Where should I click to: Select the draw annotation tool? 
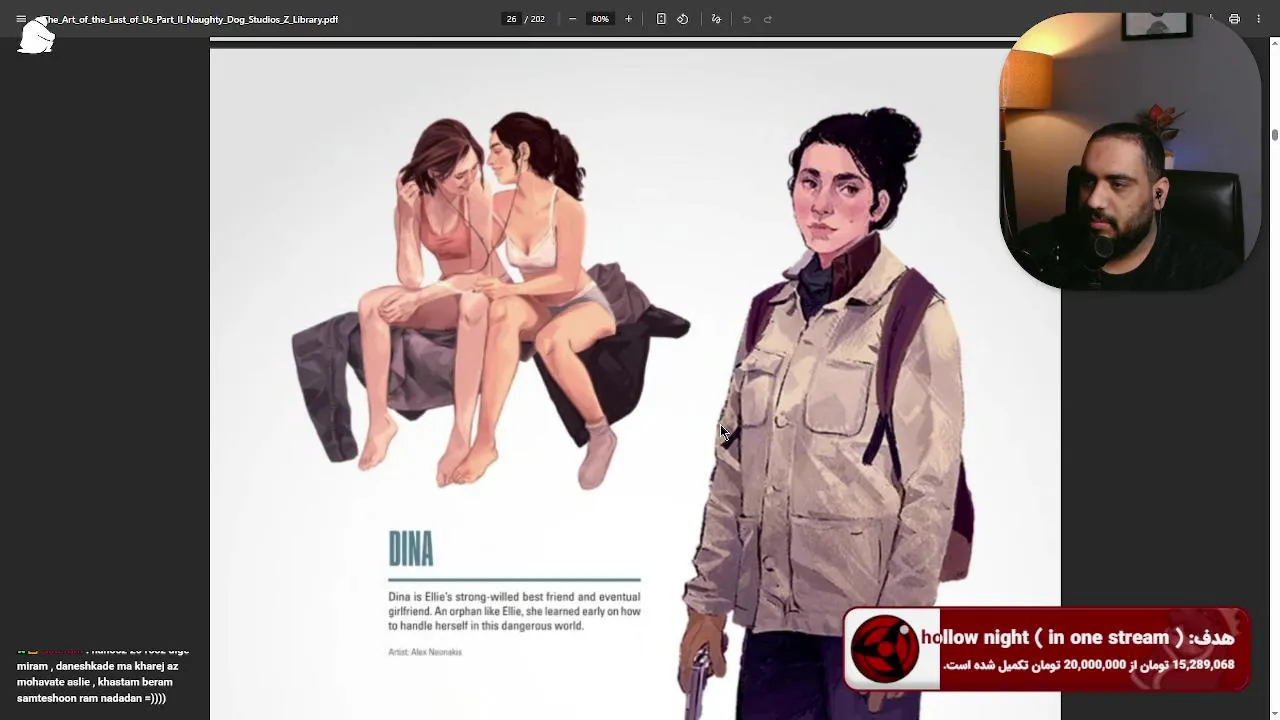(716, 19)
